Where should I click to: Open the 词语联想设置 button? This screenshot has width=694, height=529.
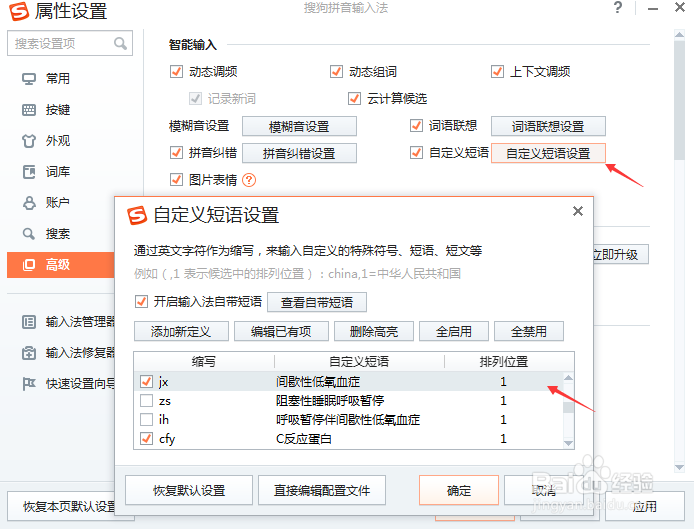click(x=548, y=127)
